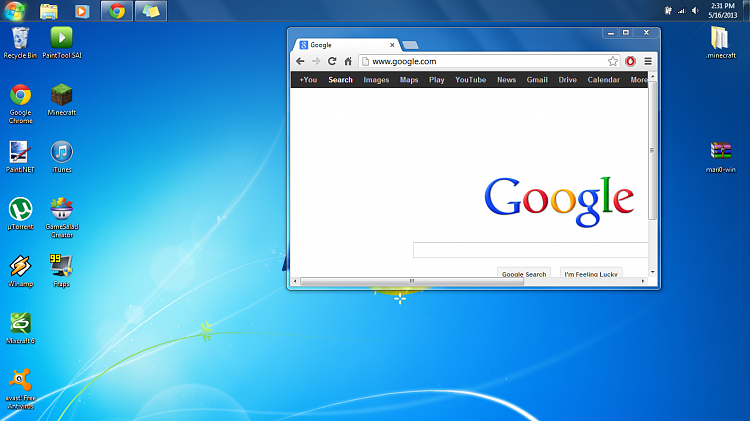Image resolution: width=750 pixels, height=421 pixels.
Task: Click the scroll-left arrow in Chrome
Action: [x=295, y=281]
